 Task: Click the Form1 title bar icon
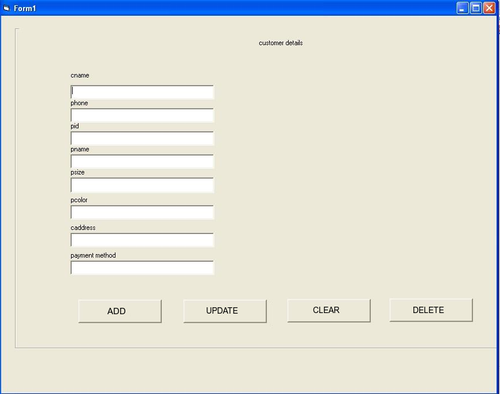pos(6,8)
